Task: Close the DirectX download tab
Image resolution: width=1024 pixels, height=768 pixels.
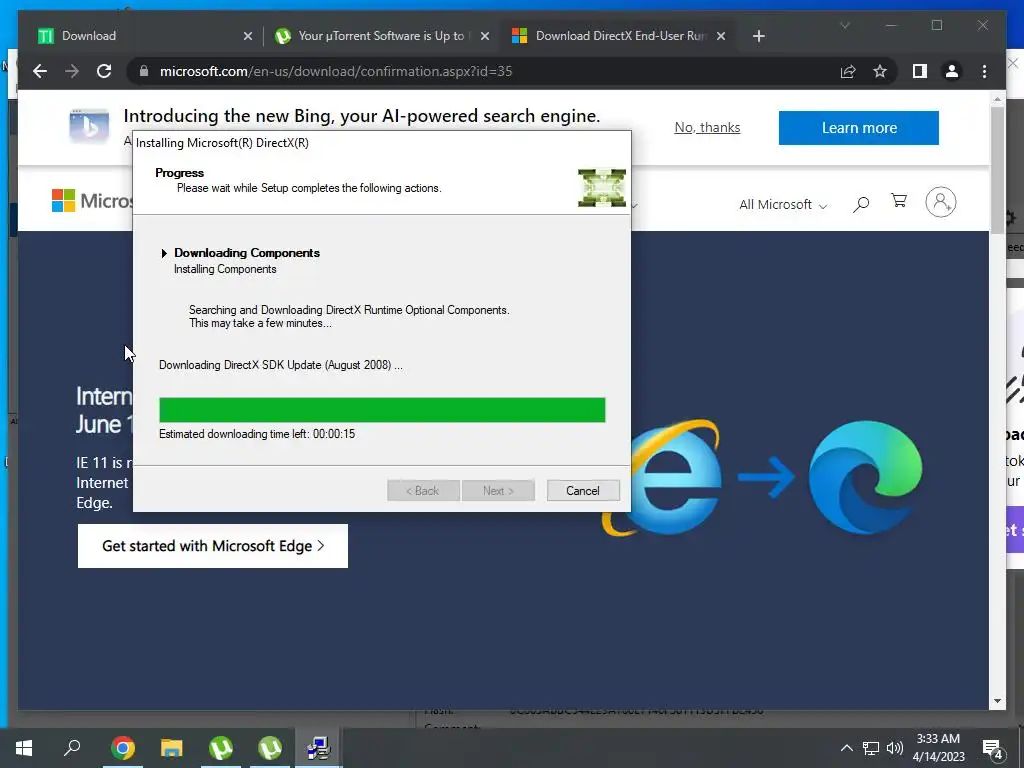Action: [x=721, y=36]
